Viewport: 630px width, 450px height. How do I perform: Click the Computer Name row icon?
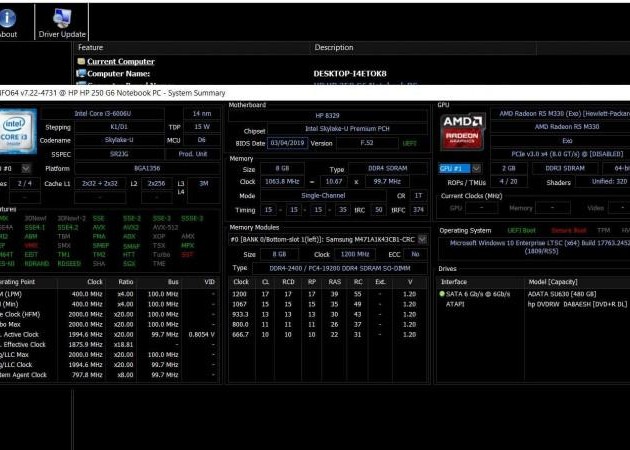[x=81, y=73]
